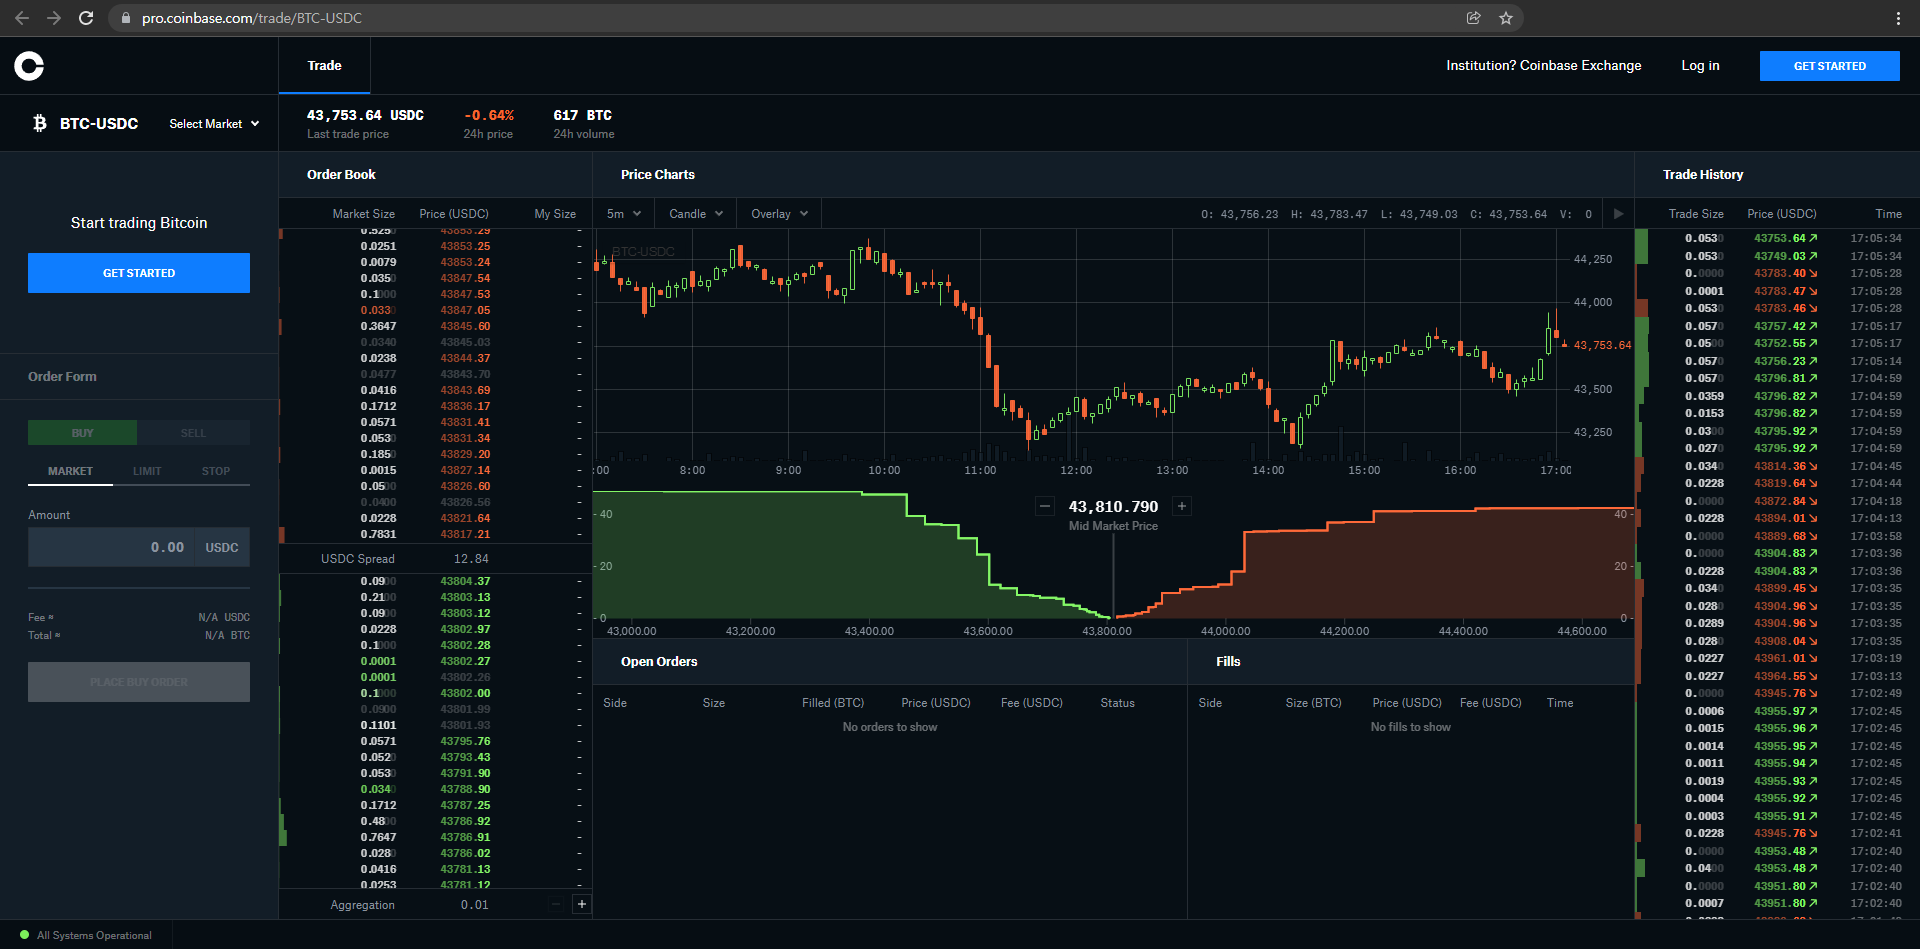
Task: Click the Status column in Open Orders
Action: click(1117, 703)
